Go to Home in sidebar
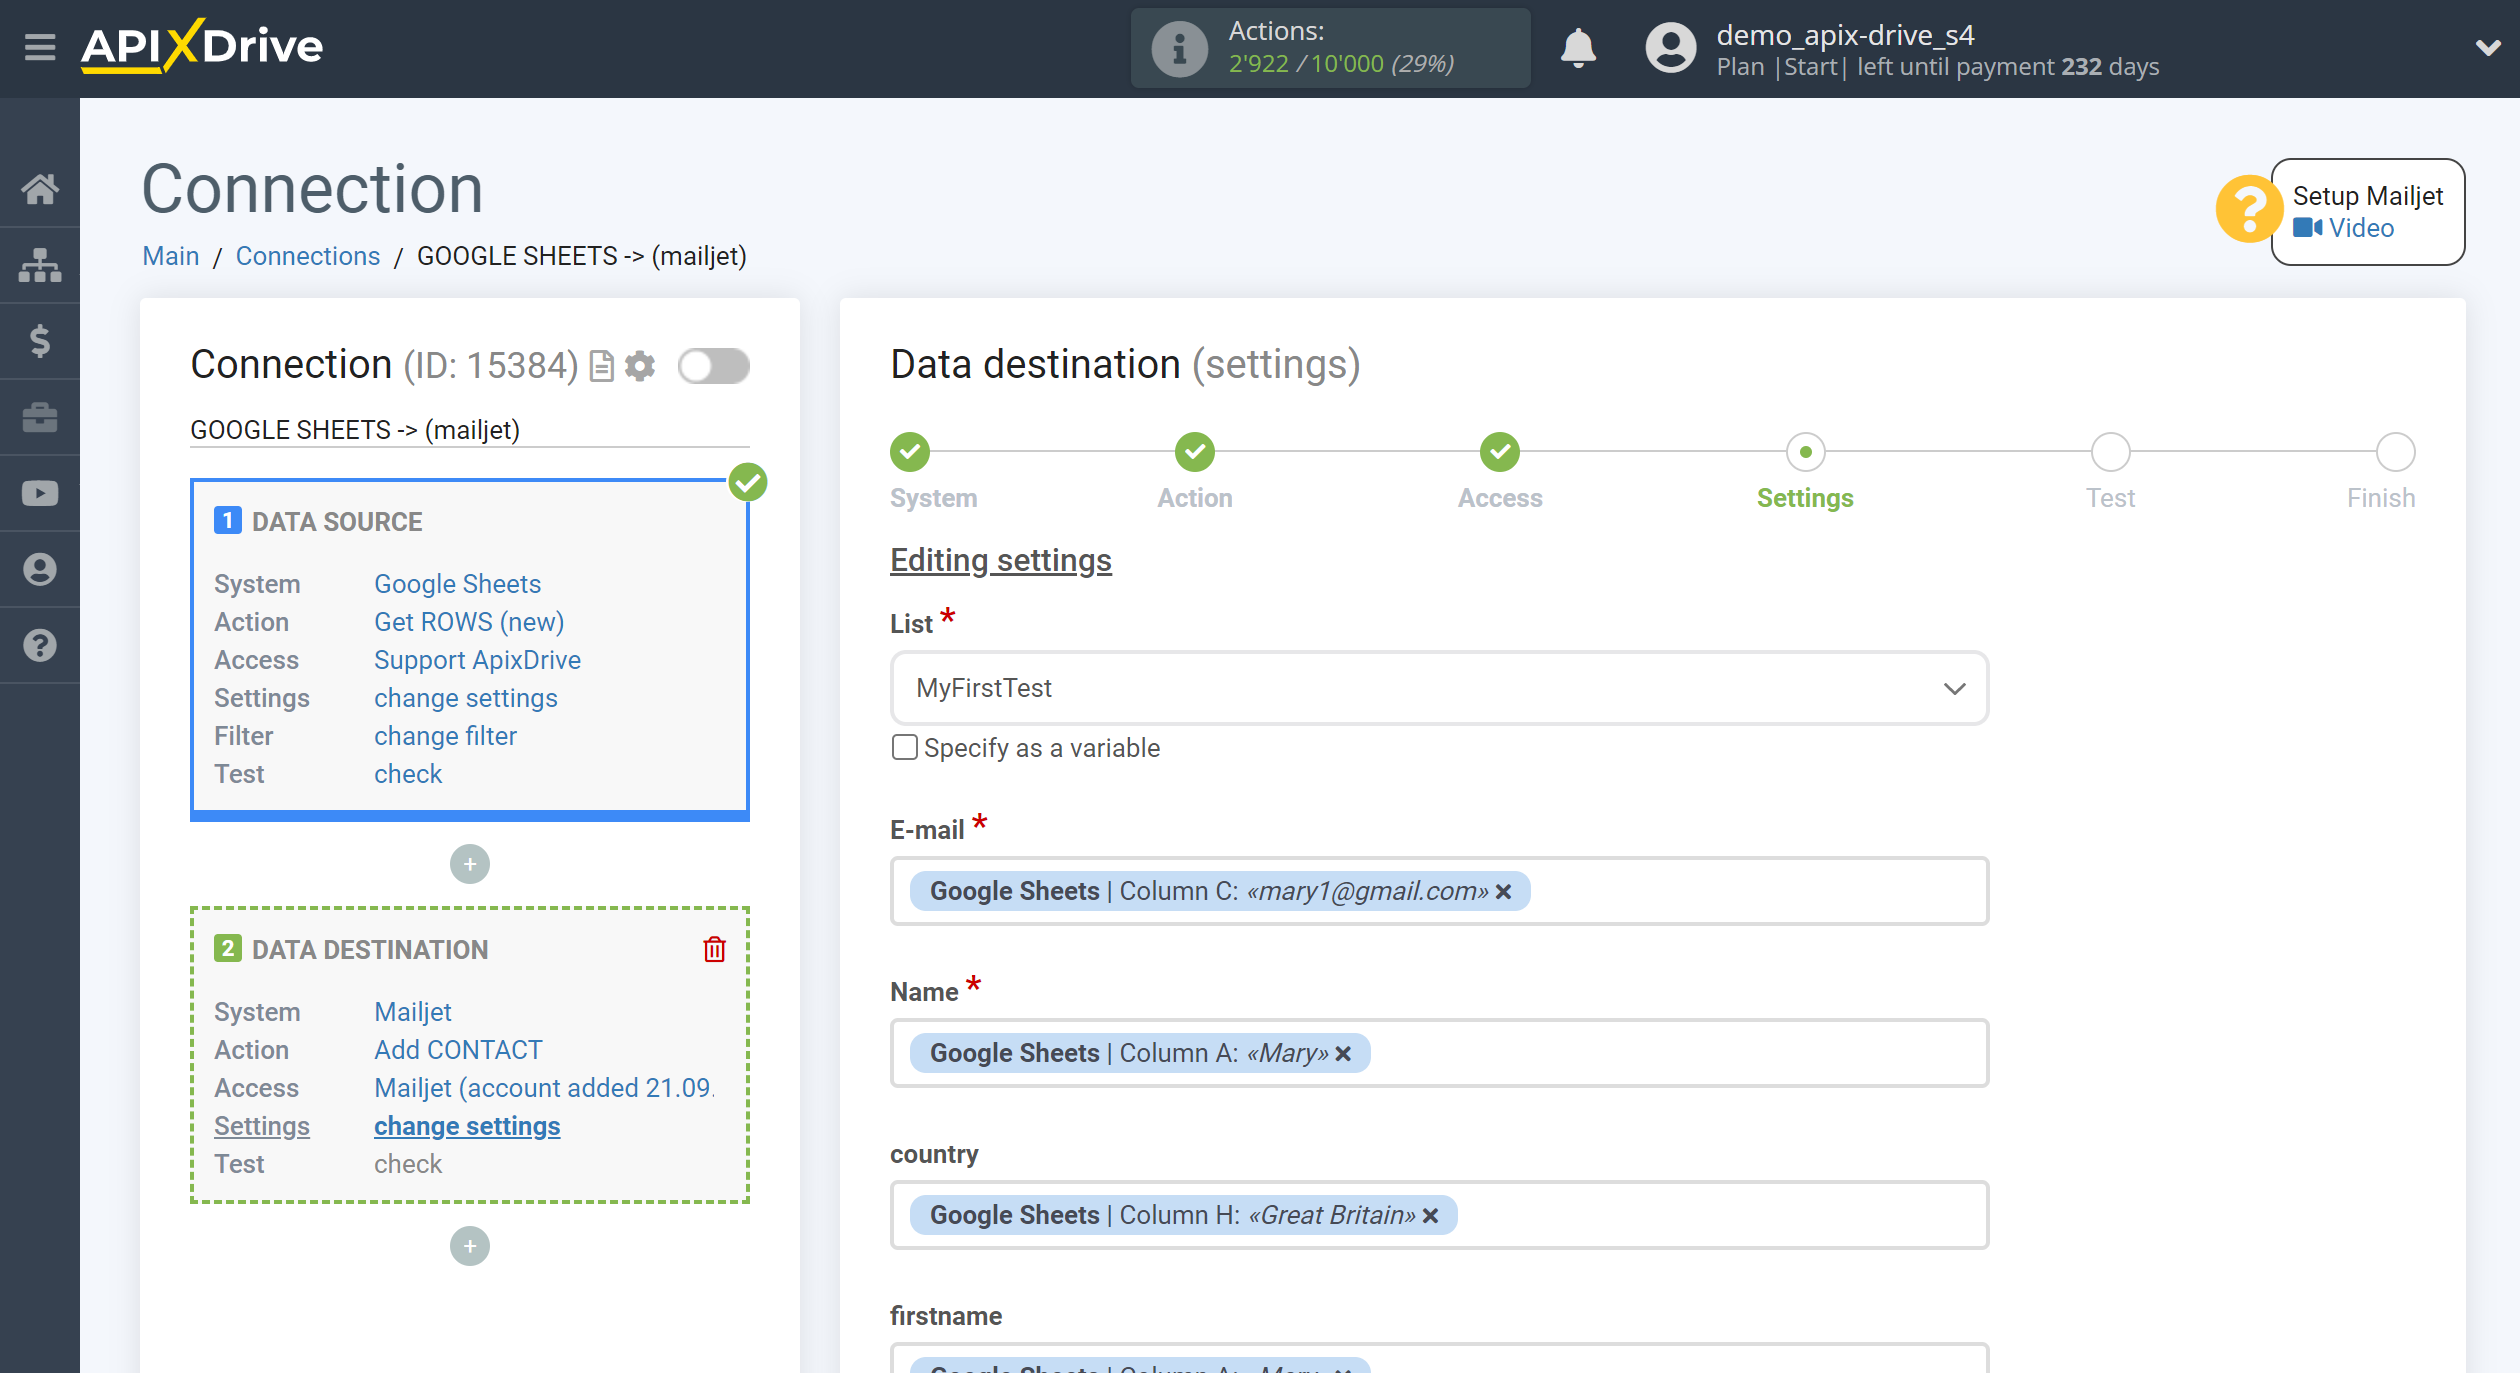Screen dimensions: 2520x1373 [x=40, y=189]
